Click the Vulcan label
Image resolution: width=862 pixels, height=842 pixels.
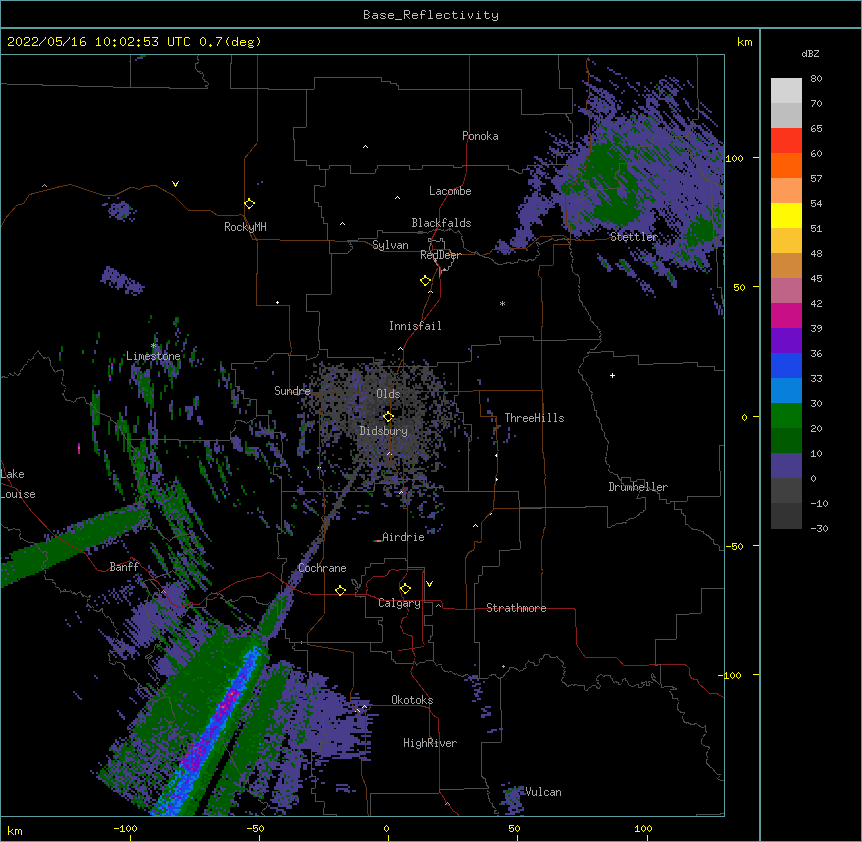543,792
